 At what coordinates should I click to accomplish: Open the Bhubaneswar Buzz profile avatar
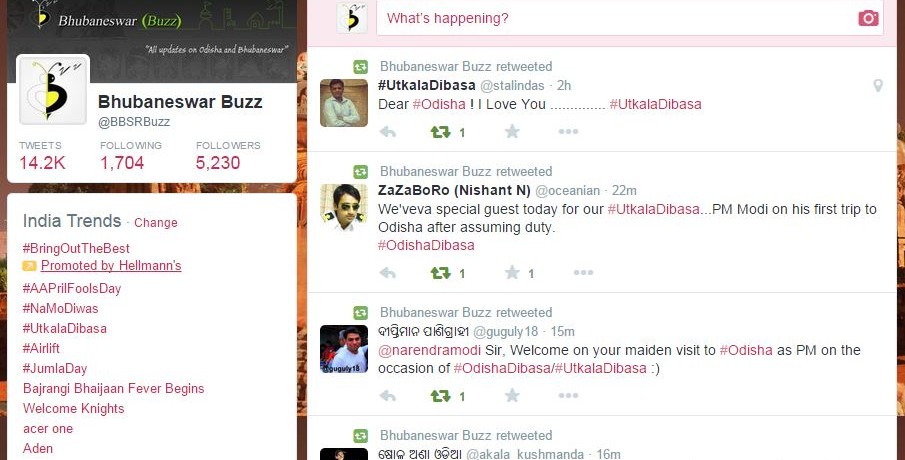[54, 90]
